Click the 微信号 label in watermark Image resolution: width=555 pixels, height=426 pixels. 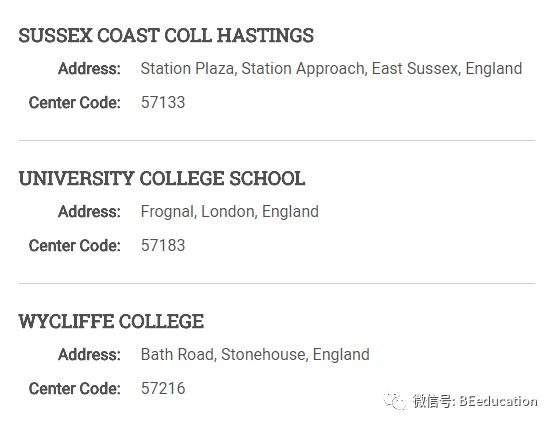(433, 401)
